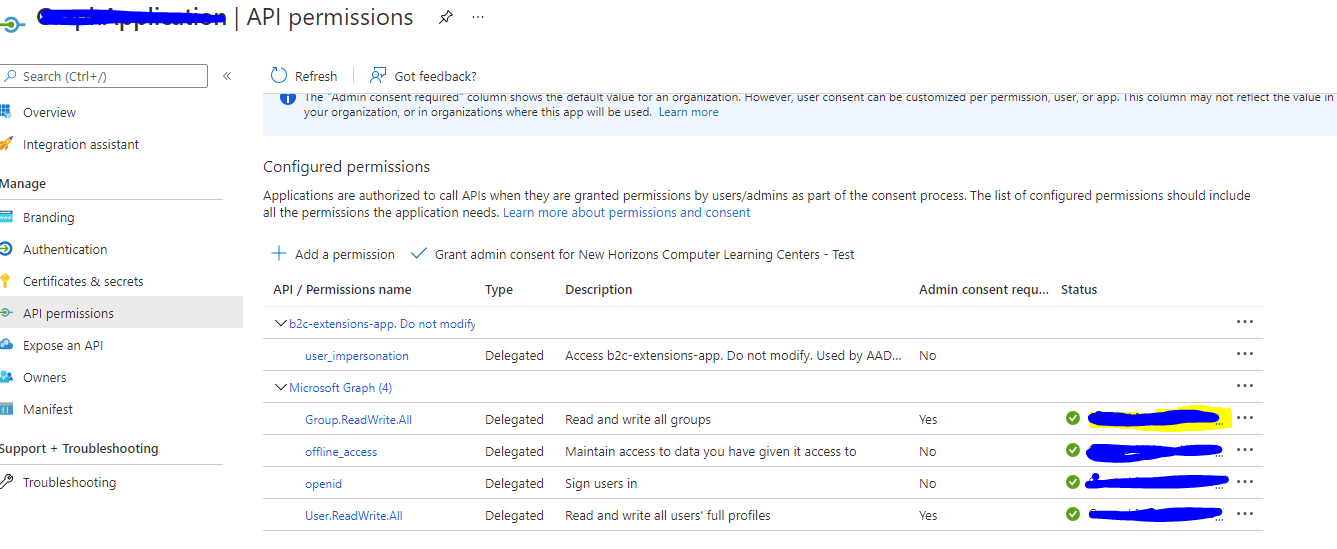Open the User.ReadWrite.All permission link
Image resolution: width=1337 pixels, height=549 pixels.
point(353,515)
